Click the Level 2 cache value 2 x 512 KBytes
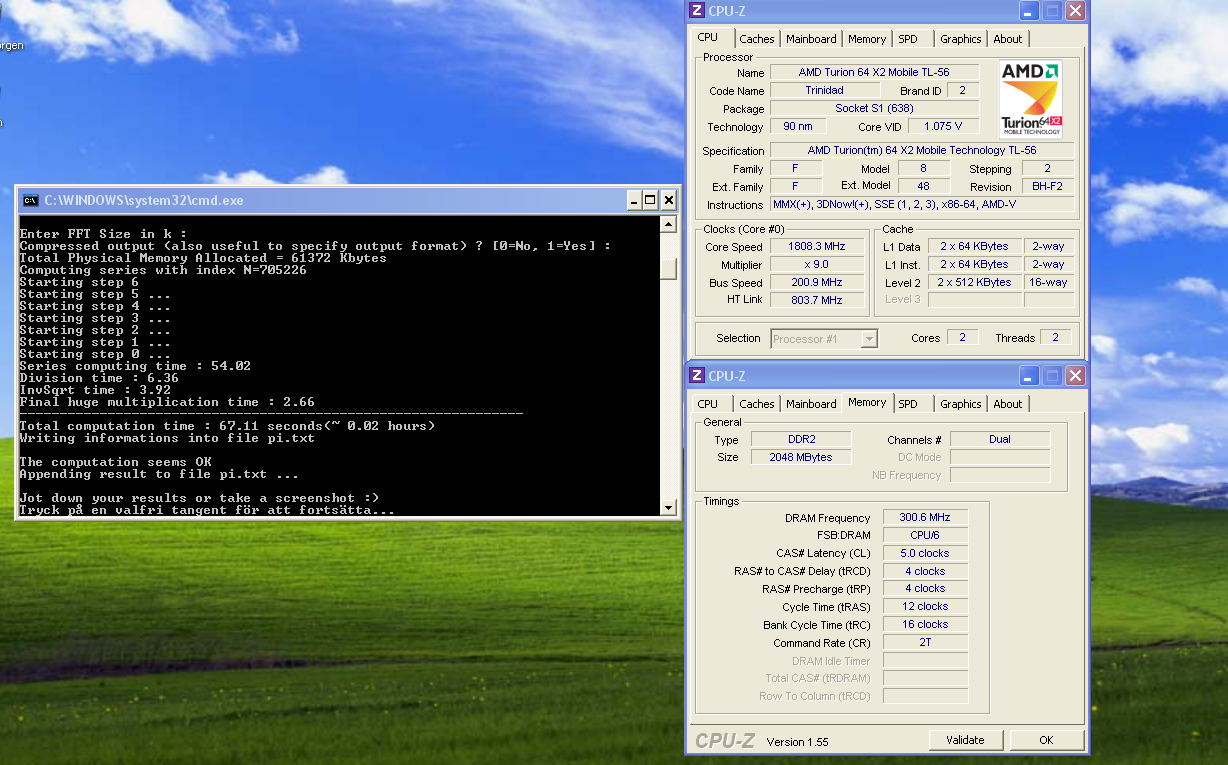This screenshot has width=1228, height=765. pos(974,283)
